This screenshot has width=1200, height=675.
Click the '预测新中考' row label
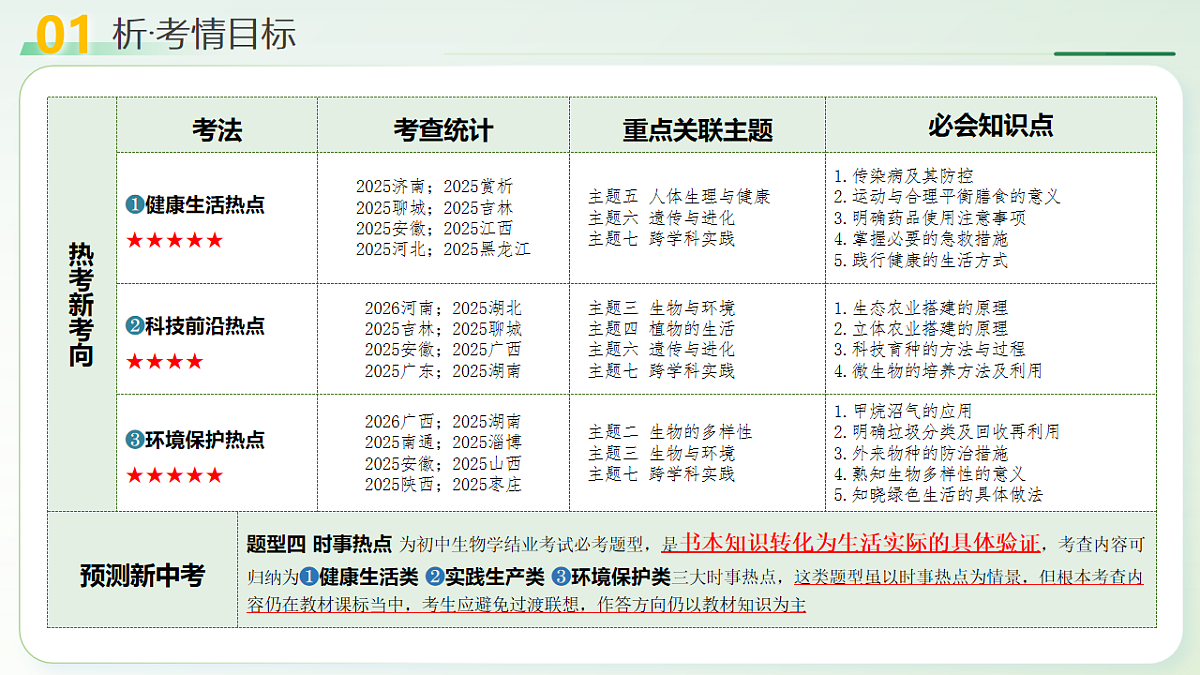(142, 575)
